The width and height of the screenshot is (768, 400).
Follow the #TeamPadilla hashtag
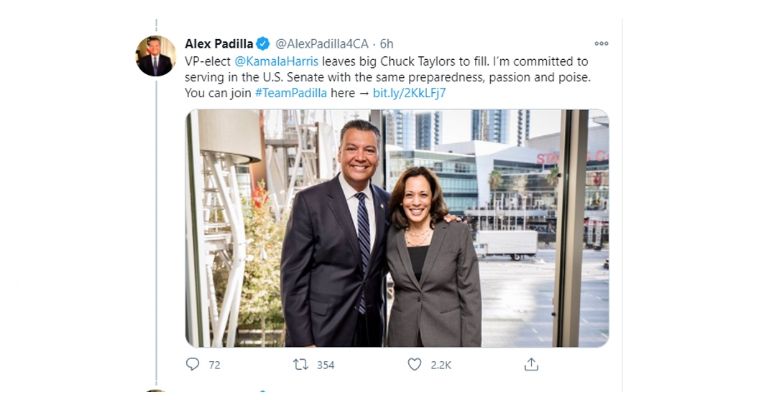pos(291,93)
